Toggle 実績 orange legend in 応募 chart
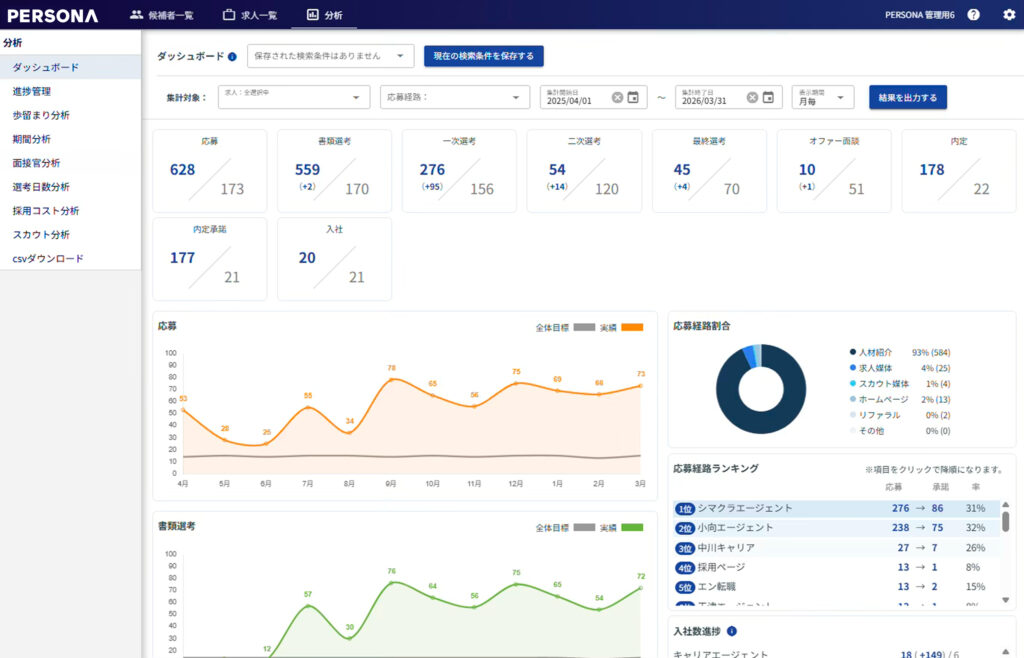The height and width of the screenshot is (658, 1024). 622,328
